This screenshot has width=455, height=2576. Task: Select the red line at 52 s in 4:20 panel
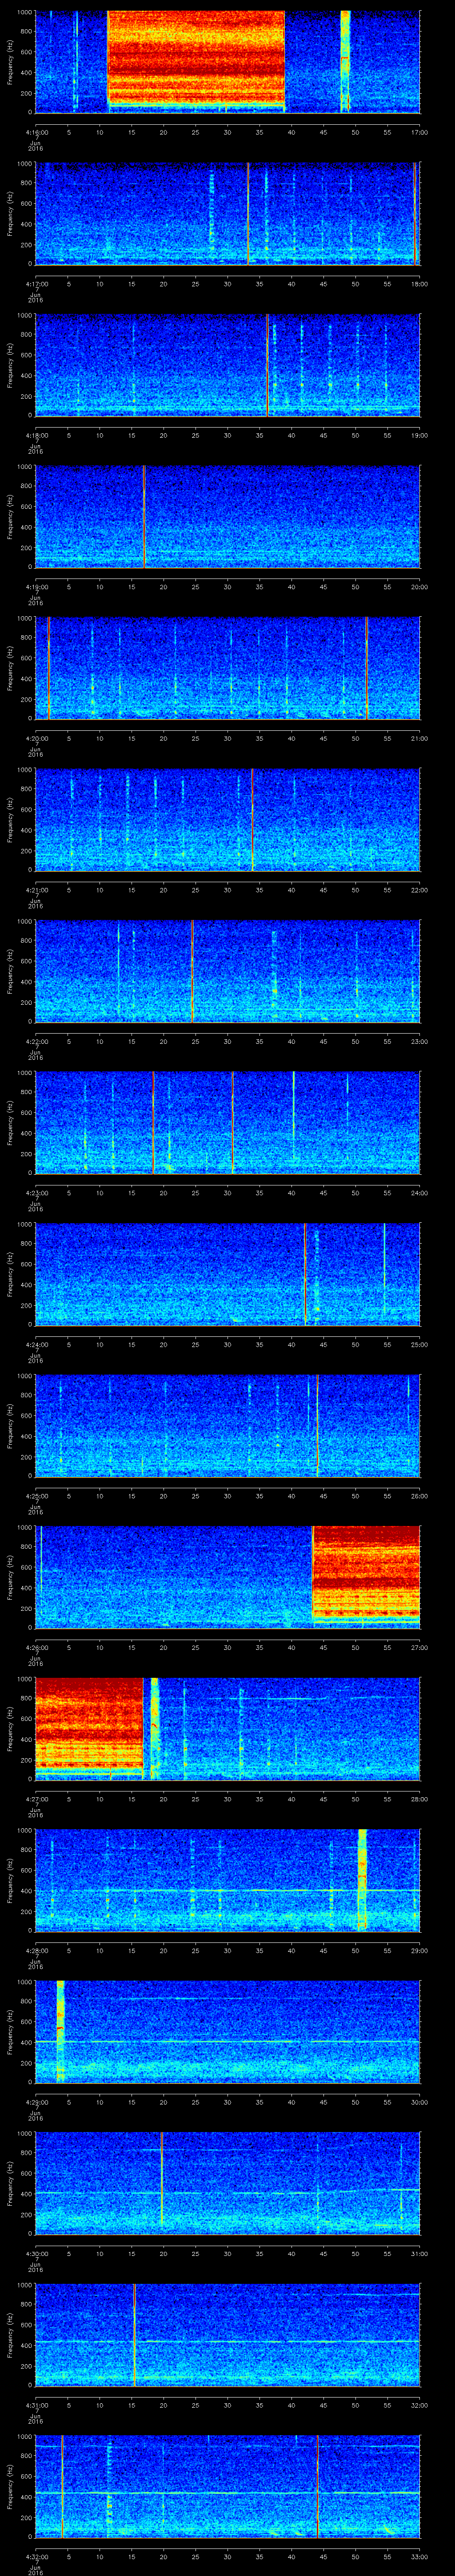point(366,668)
